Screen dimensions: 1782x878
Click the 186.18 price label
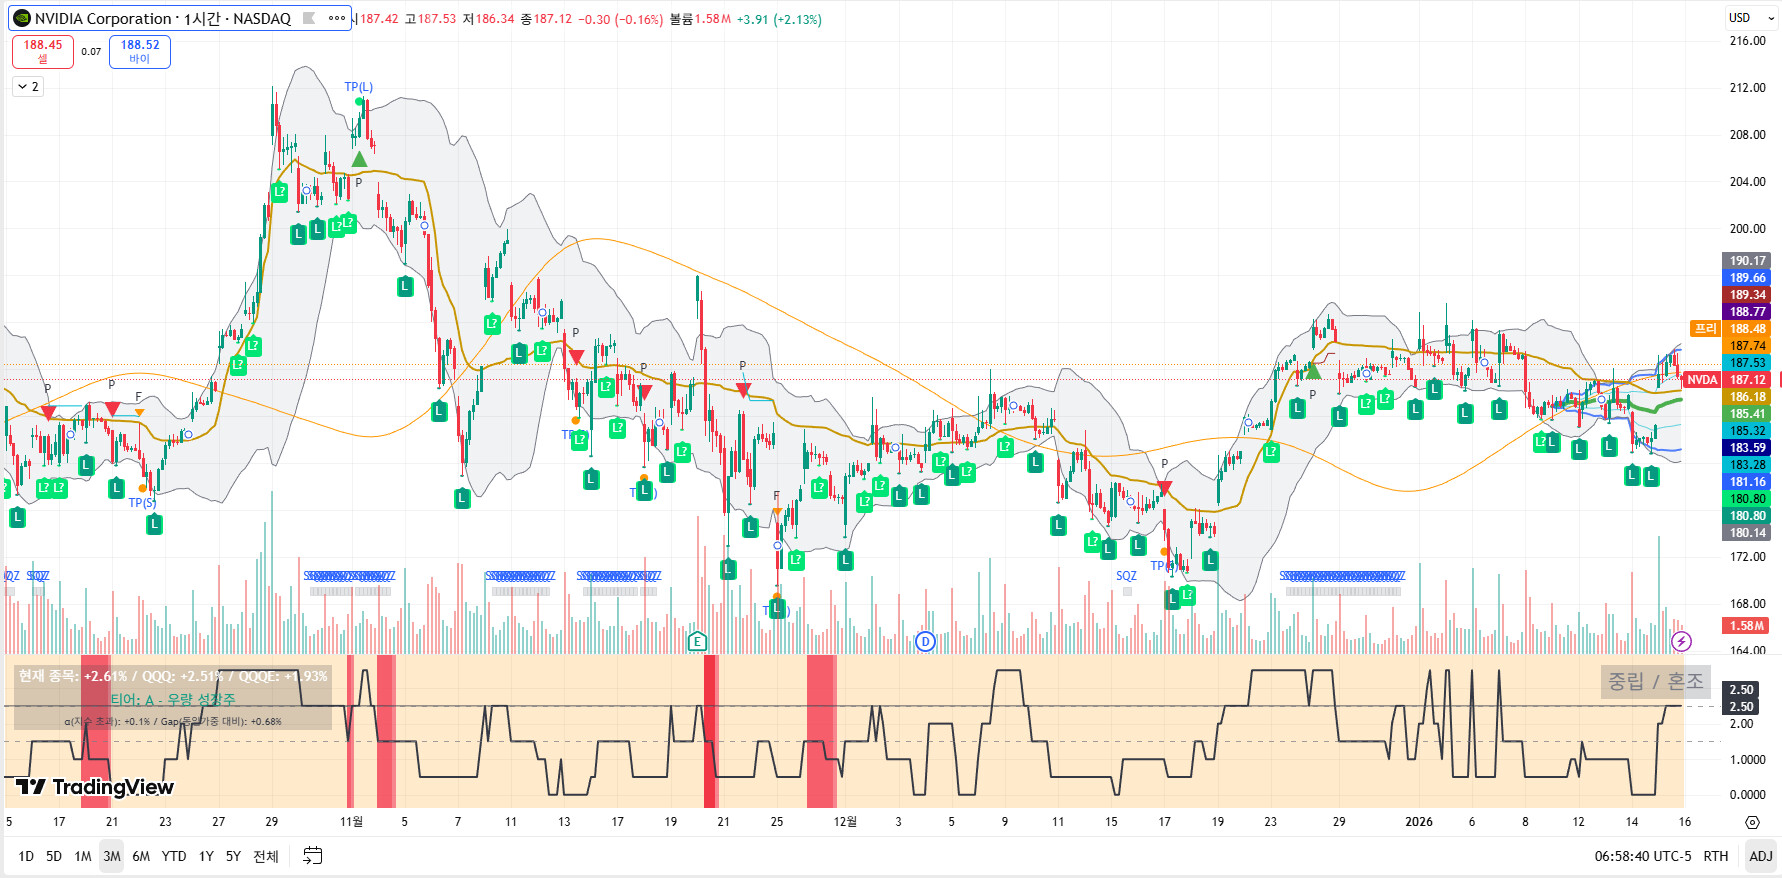pos(1748,397)
